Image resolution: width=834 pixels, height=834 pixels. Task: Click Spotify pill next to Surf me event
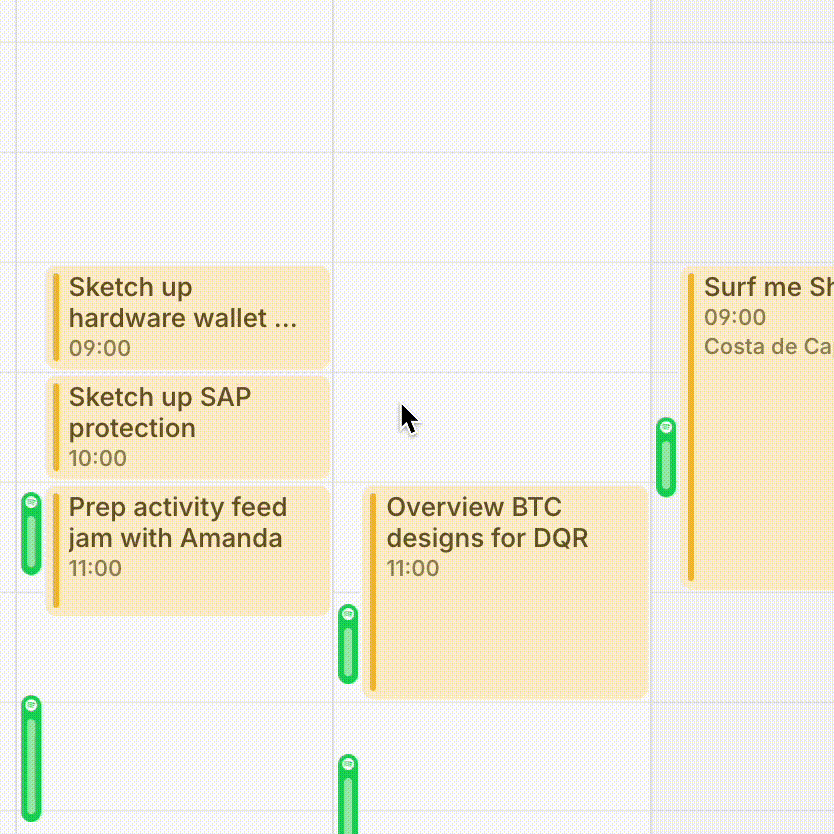(x=666, y=457)
